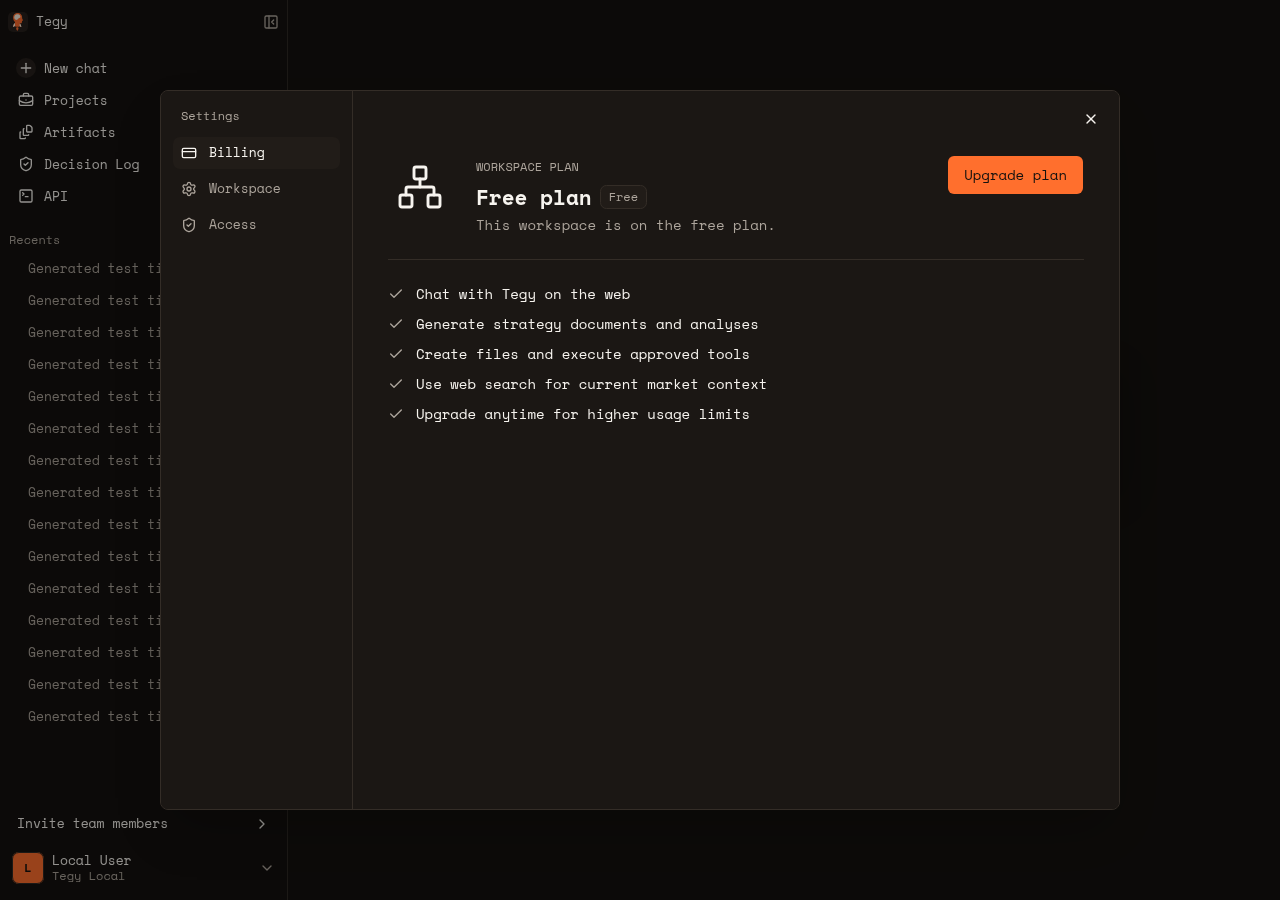
Task: Click the Local User avatar
Action: [28, 868]
